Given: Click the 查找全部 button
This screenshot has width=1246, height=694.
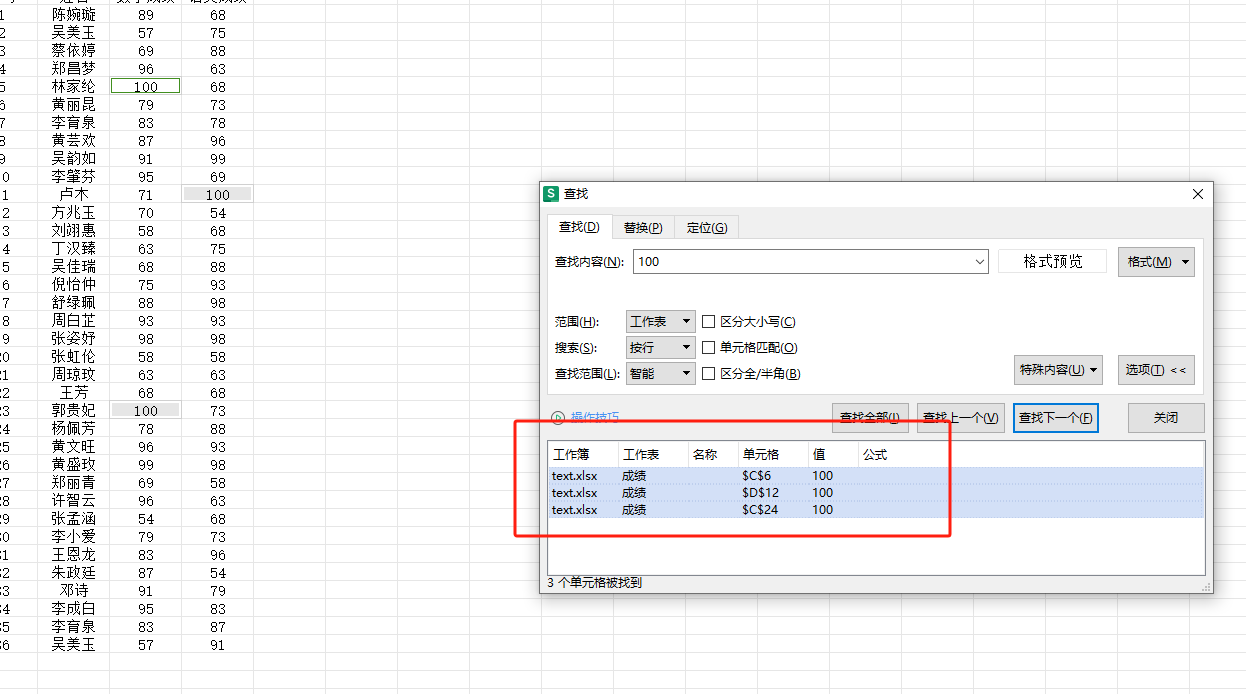Looking at the screenshot, I should [x=870, y=418].
